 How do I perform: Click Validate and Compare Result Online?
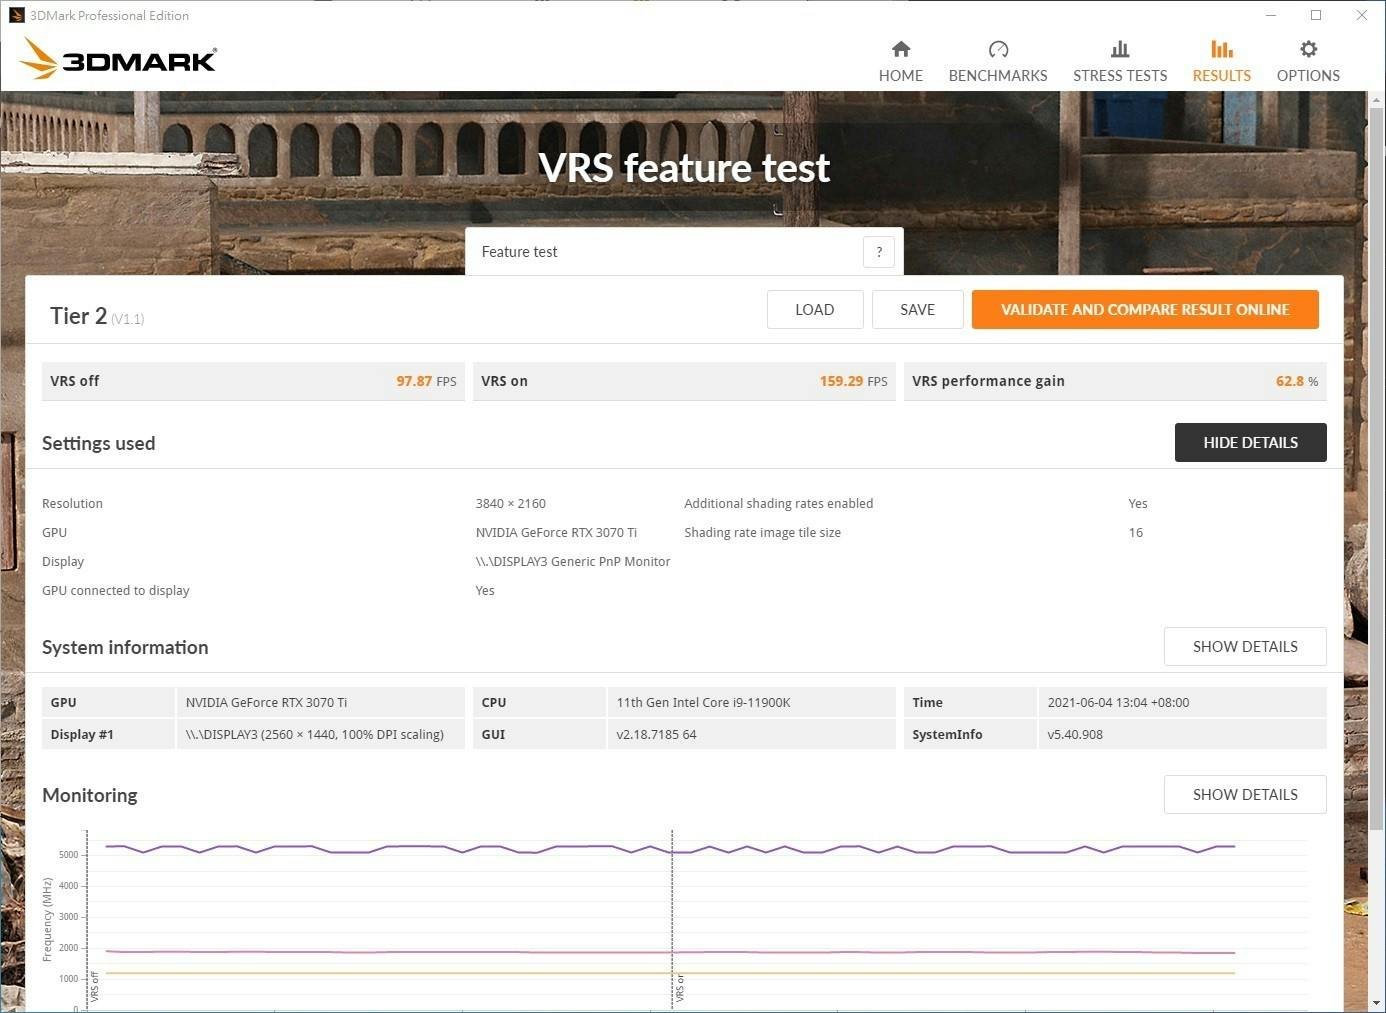[x=1145, y=310]
